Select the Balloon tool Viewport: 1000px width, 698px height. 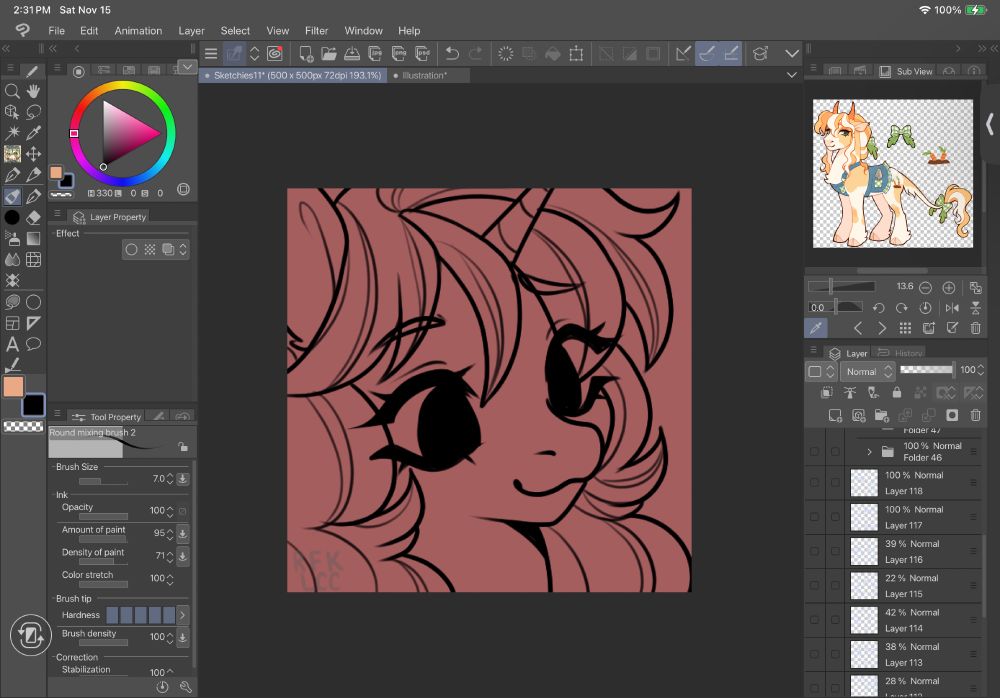[x=33, y=345]
